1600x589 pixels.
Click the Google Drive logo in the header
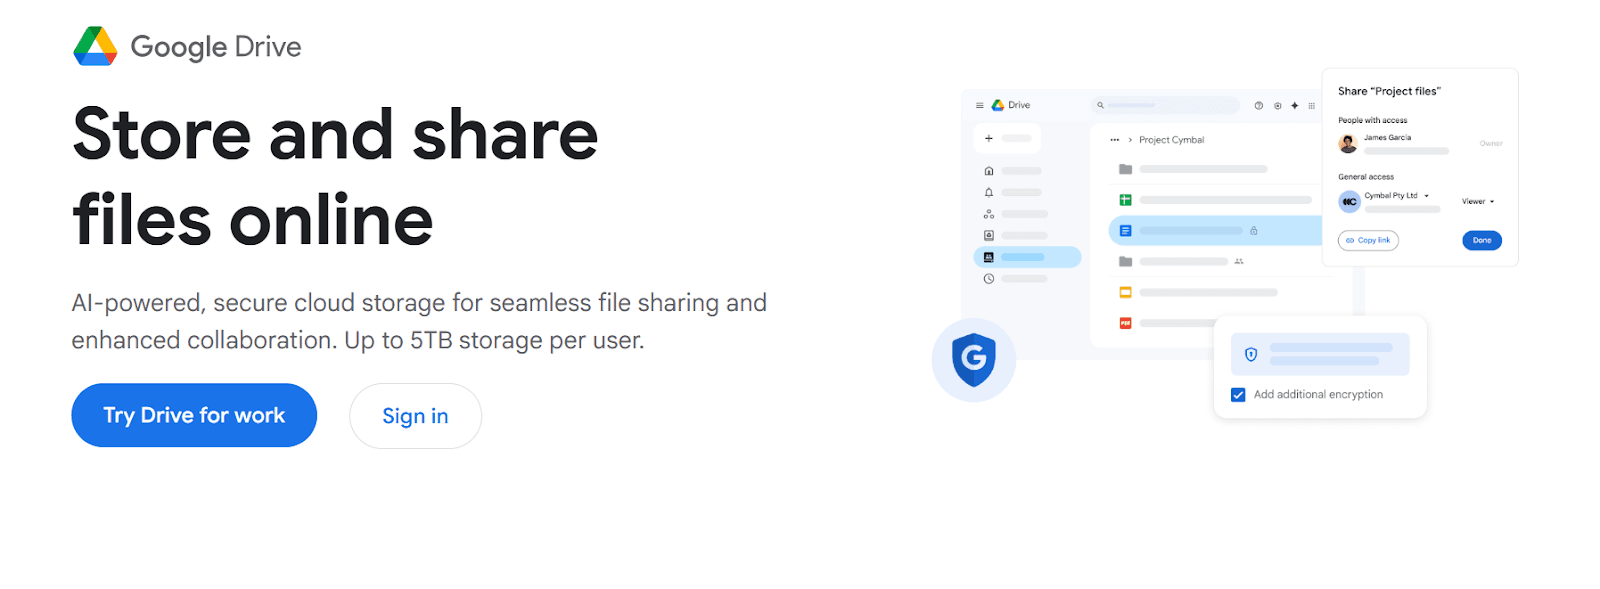(187, 46)
